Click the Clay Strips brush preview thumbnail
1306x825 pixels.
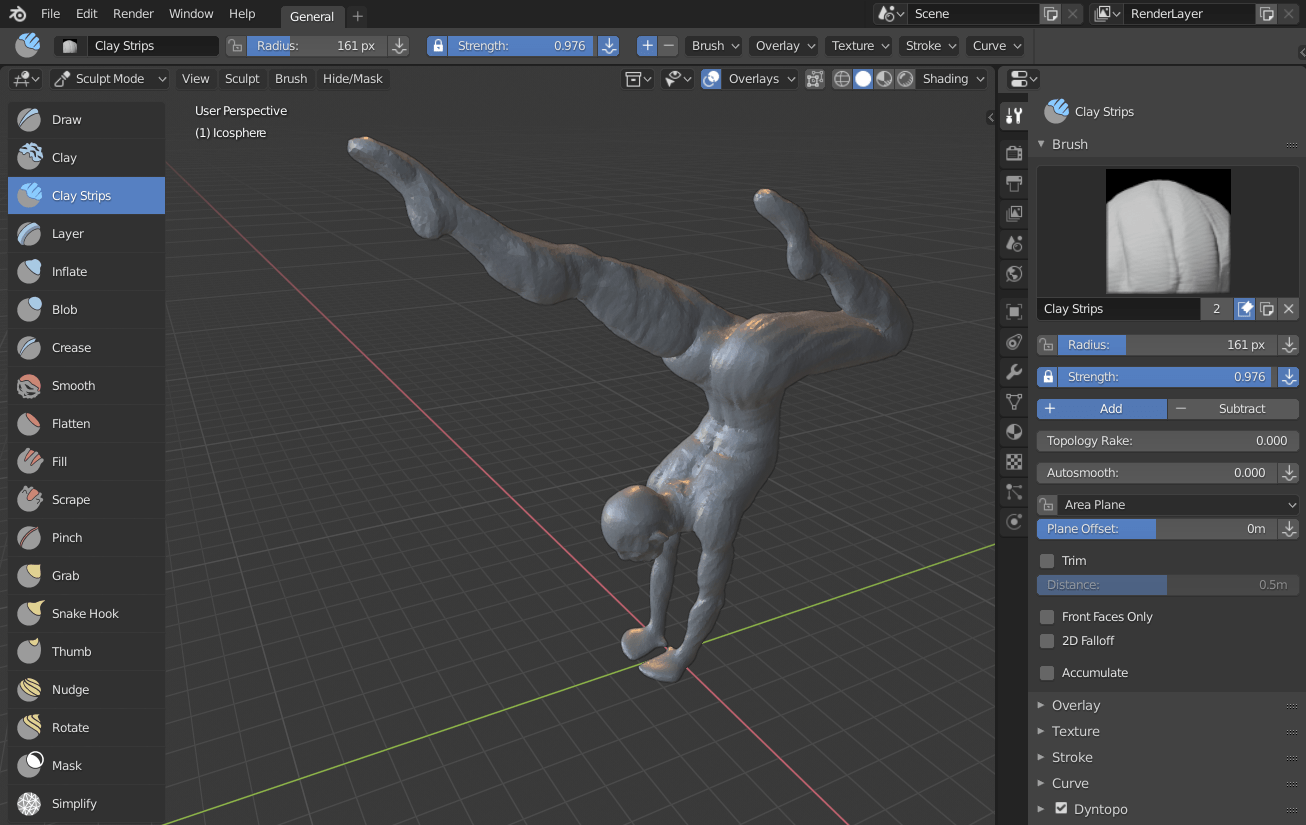pos(1167,231)
